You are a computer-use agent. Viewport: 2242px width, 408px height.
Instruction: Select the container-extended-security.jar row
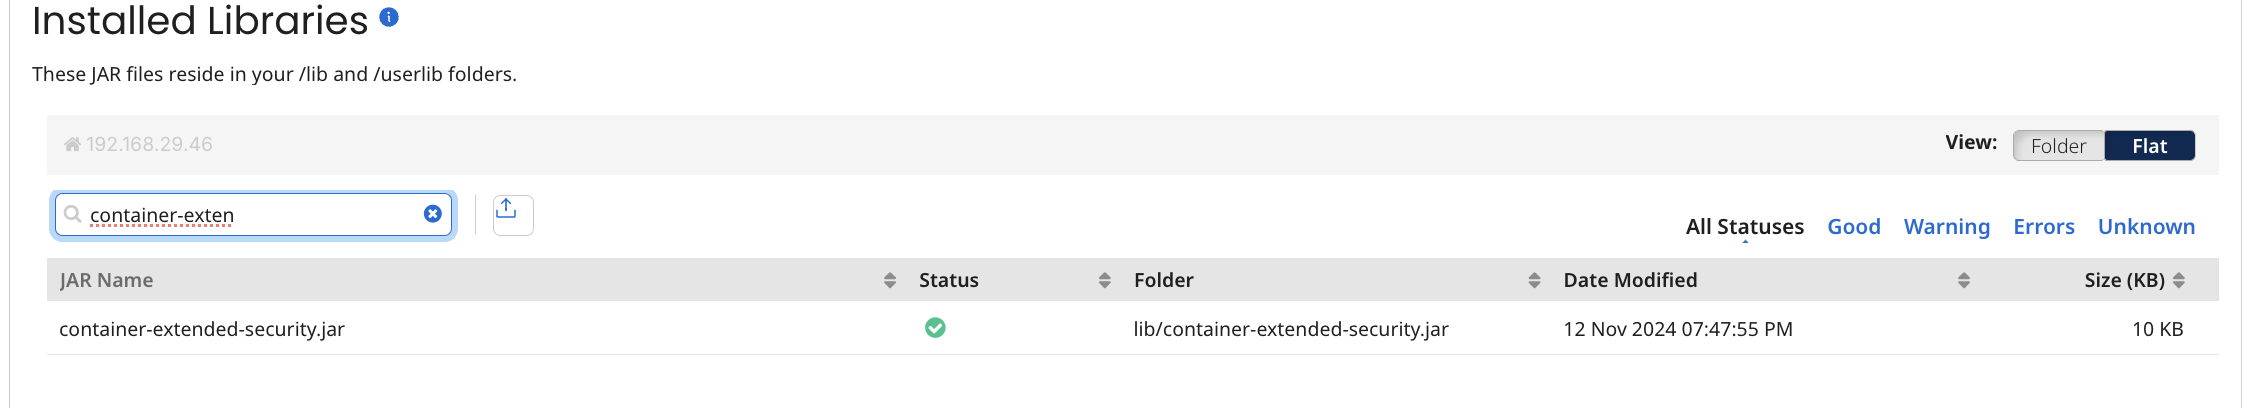[202, 329]
